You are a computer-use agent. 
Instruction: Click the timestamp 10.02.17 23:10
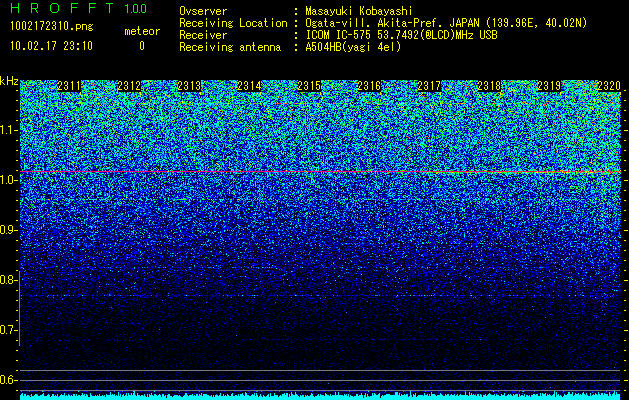[x=51, y=46]
